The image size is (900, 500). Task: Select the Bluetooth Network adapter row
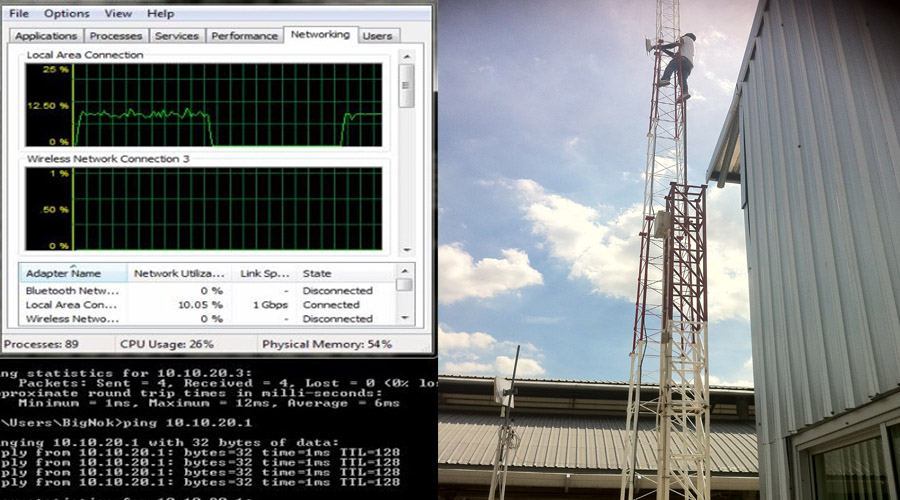(x=208, y=290)
